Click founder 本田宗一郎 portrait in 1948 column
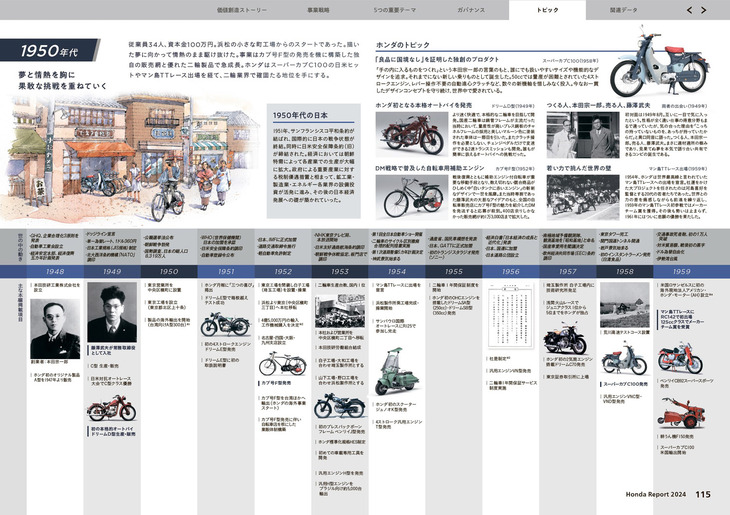The image size is (730, 515). (x=55, y=329)
